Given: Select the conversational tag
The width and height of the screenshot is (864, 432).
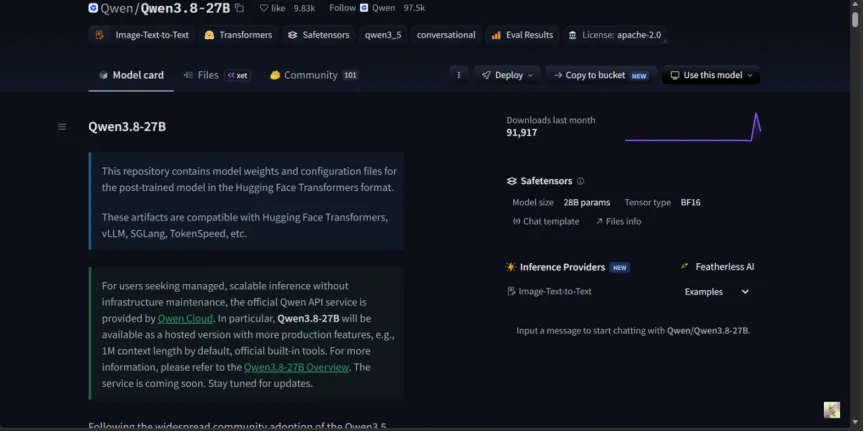Looking at the screenshot, I should (x=446, y=35).
